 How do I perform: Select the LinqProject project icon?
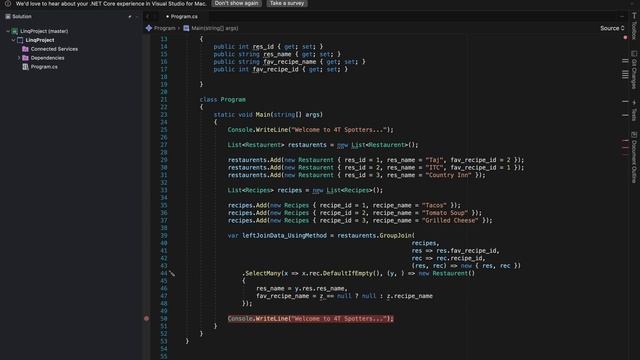[20, 40]
